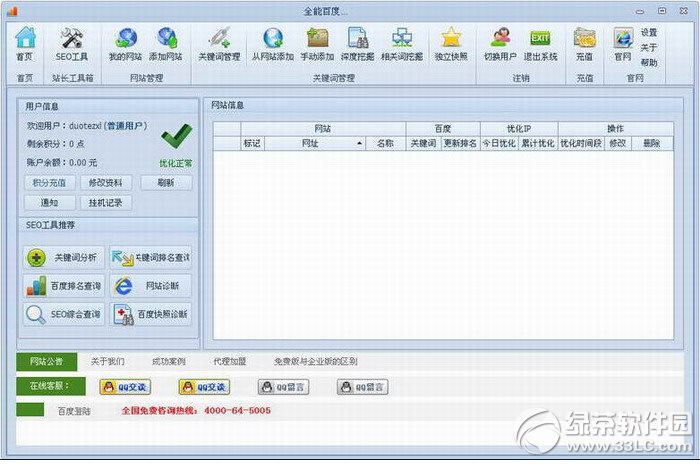Click the green 优化正常 checkmark
700x466 pixels.
pos(176,137)
